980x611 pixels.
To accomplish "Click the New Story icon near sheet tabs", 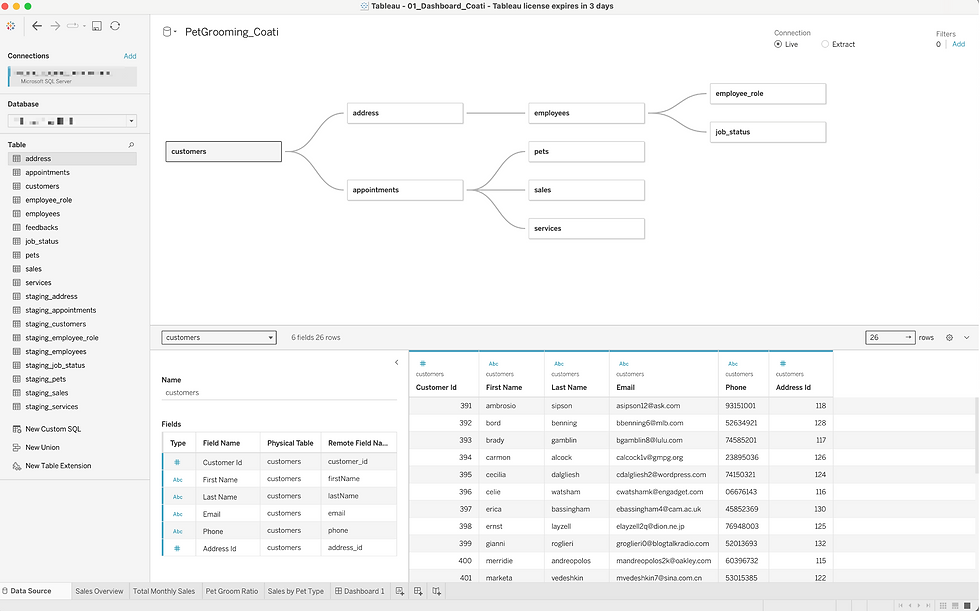I will 436,591.
